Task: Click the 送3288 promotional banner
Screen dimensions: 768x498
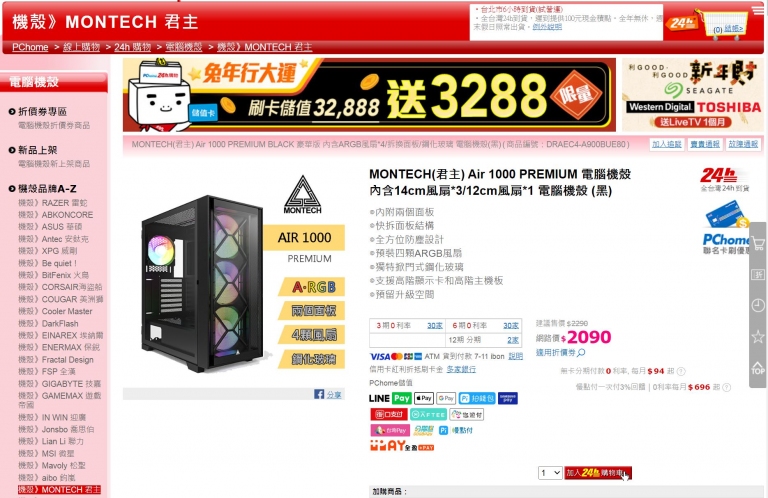Action: point(369,95)
